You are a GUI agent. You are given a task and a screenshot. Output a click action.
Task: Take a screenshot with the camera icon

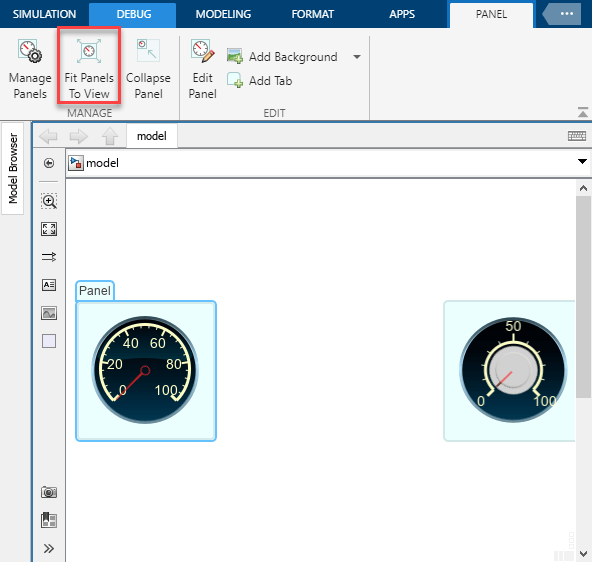coord(49,492)
